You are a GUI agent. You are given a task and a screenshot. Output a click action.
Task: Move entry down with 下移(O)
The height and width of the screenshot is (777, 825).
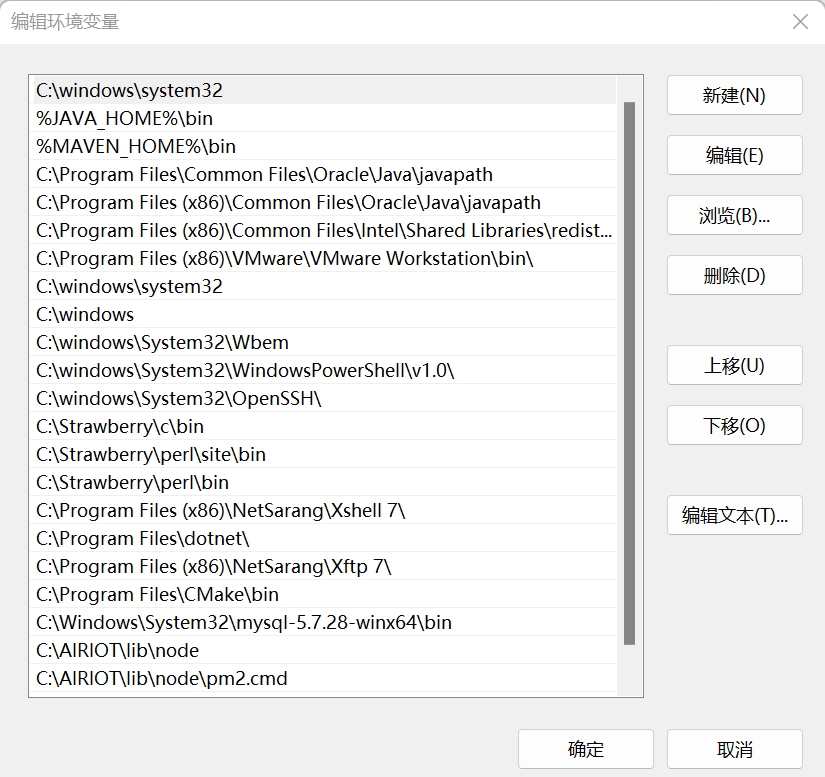734,425
